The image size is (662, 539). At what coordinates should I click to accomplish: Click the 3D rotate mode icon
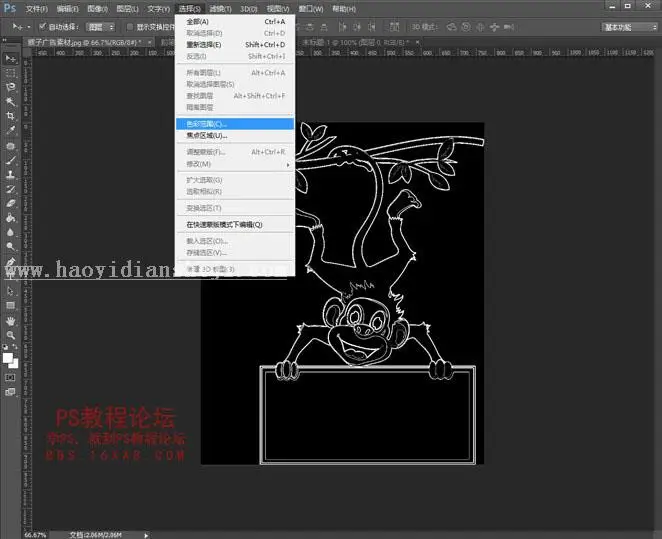[451, 27]
